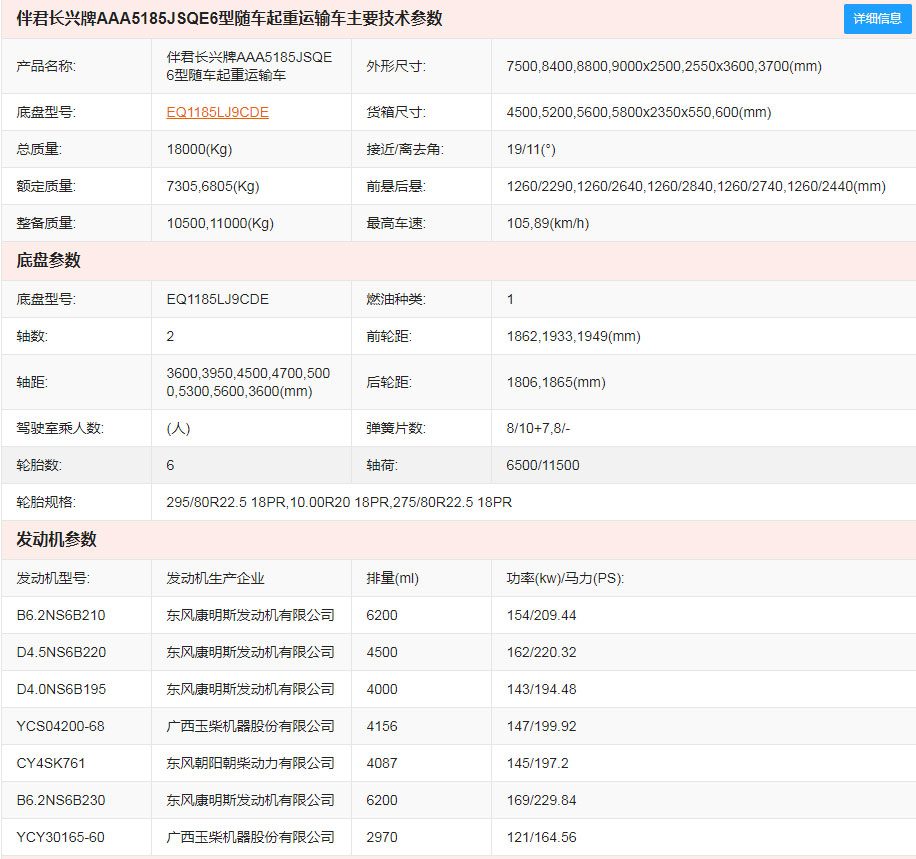Click 东风康明斯发动机有限公司 in B6.2NS6B210 row
This screenshot has height=859, width=916.
(x=250, y=615)
